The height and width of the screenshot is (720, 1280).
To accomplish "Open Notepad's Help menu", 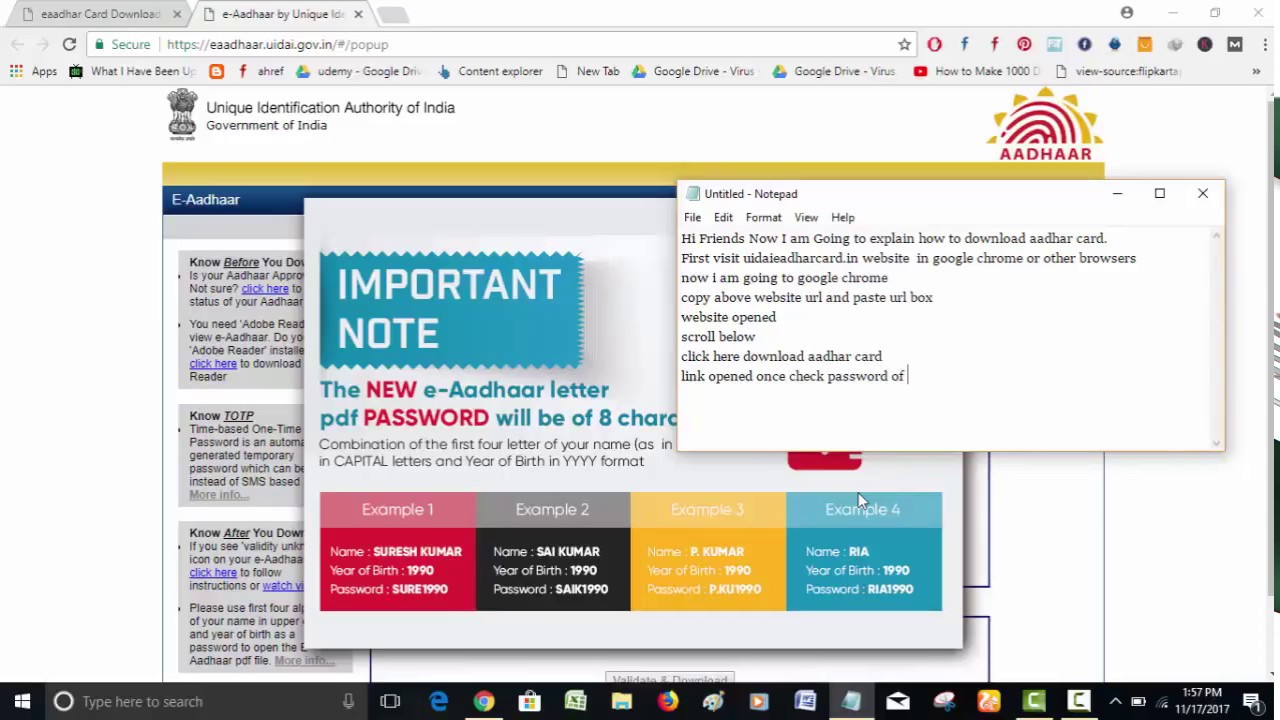I will [x=842, y=217].
